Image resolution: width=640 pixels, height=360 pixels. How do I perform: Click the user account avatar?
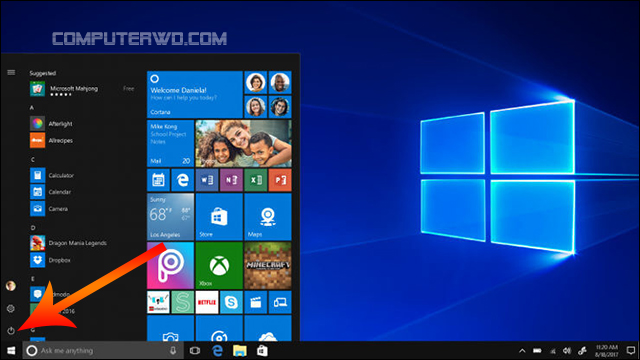(11, 286)
